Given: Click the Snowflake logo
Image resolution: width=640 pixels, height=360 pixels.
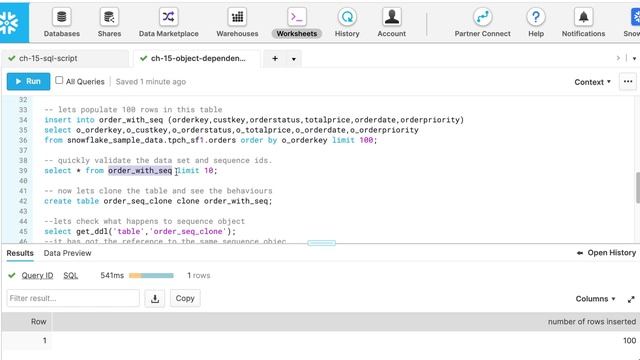Looking at the screenshot, I should [14, 22].
